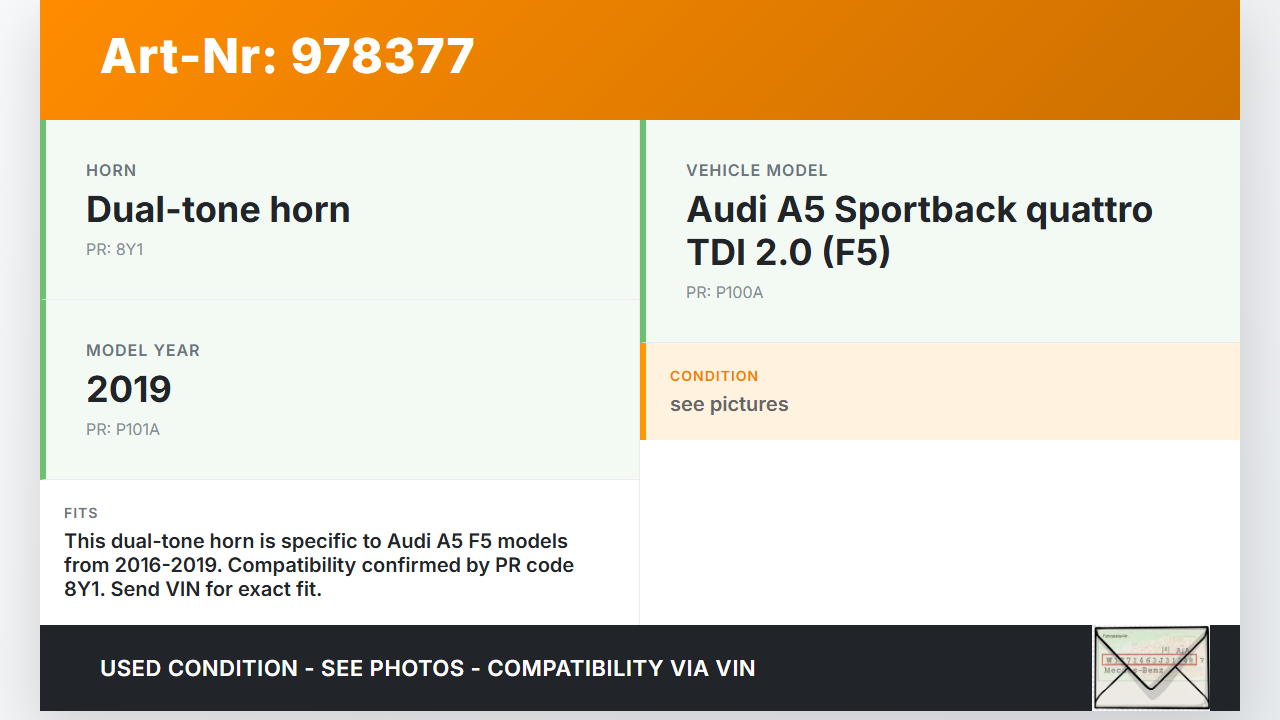
Task: Click the Art-Nr: 978377 heading
Action: [287, 56]
